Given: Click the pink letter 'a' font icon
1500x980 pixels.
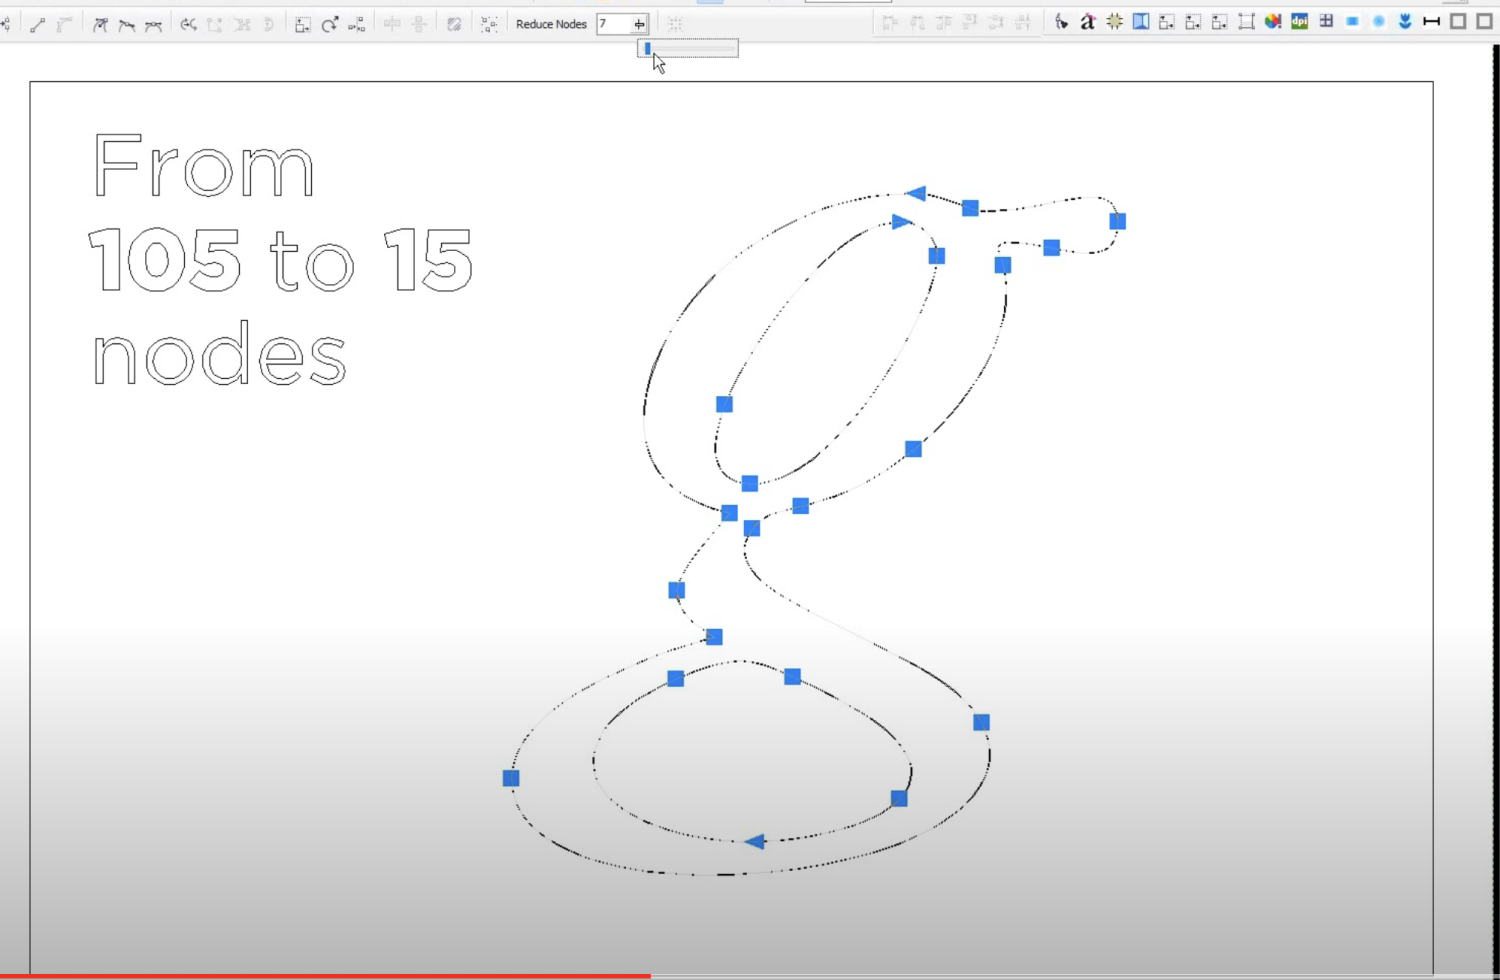Looking at the screenshot, I should click(1088, 22).
